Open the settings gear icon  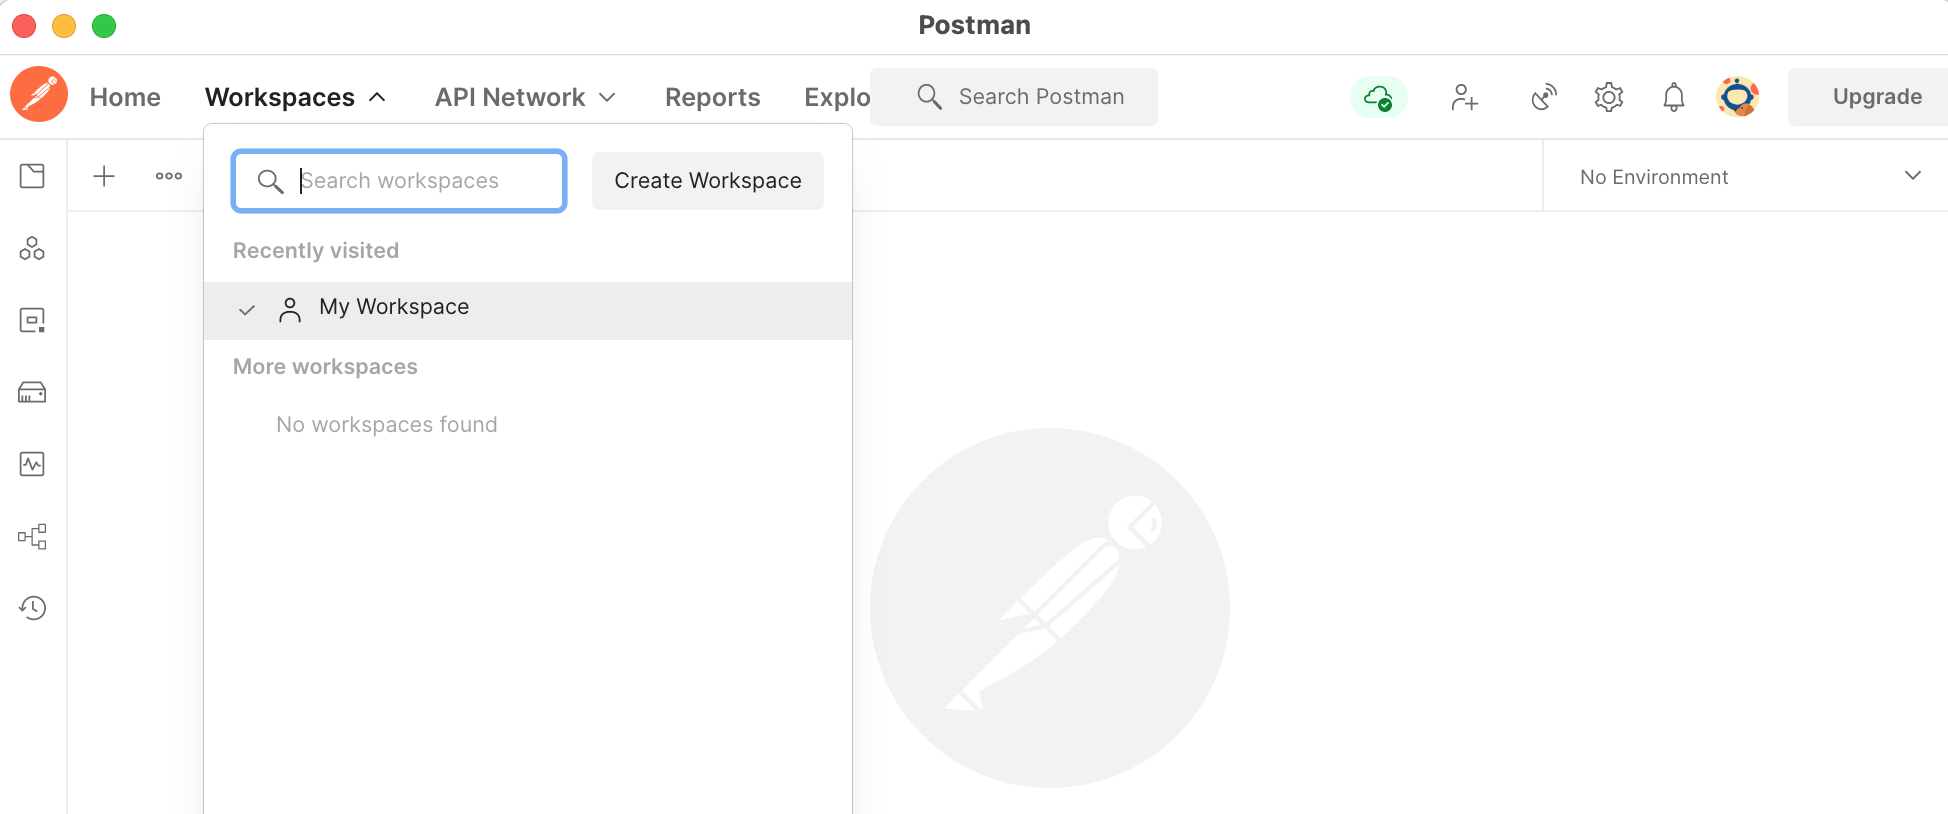click(x=1609, y=97)
